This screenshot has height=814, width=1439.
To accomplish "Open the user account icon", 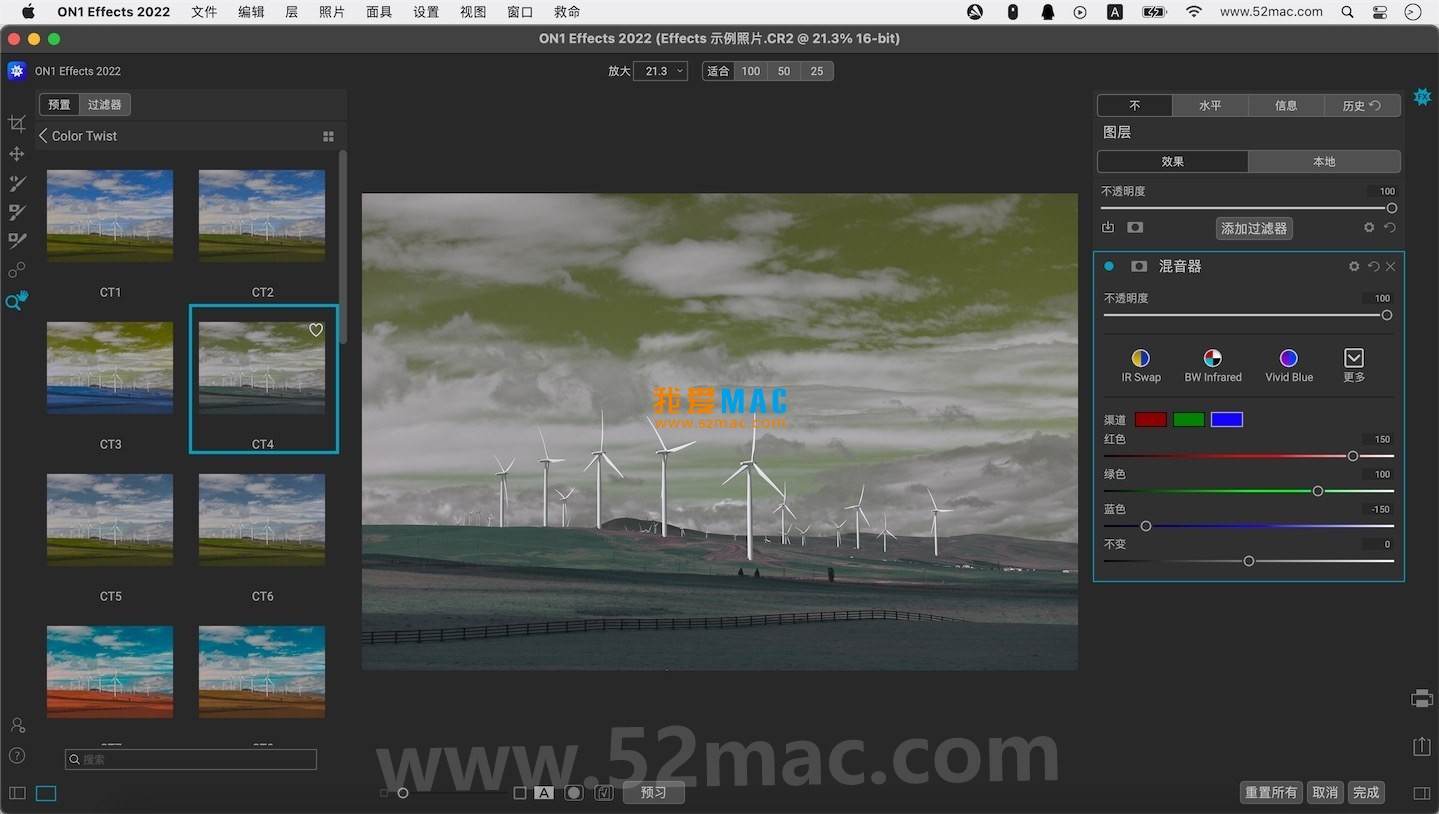I will coord(17,726).
